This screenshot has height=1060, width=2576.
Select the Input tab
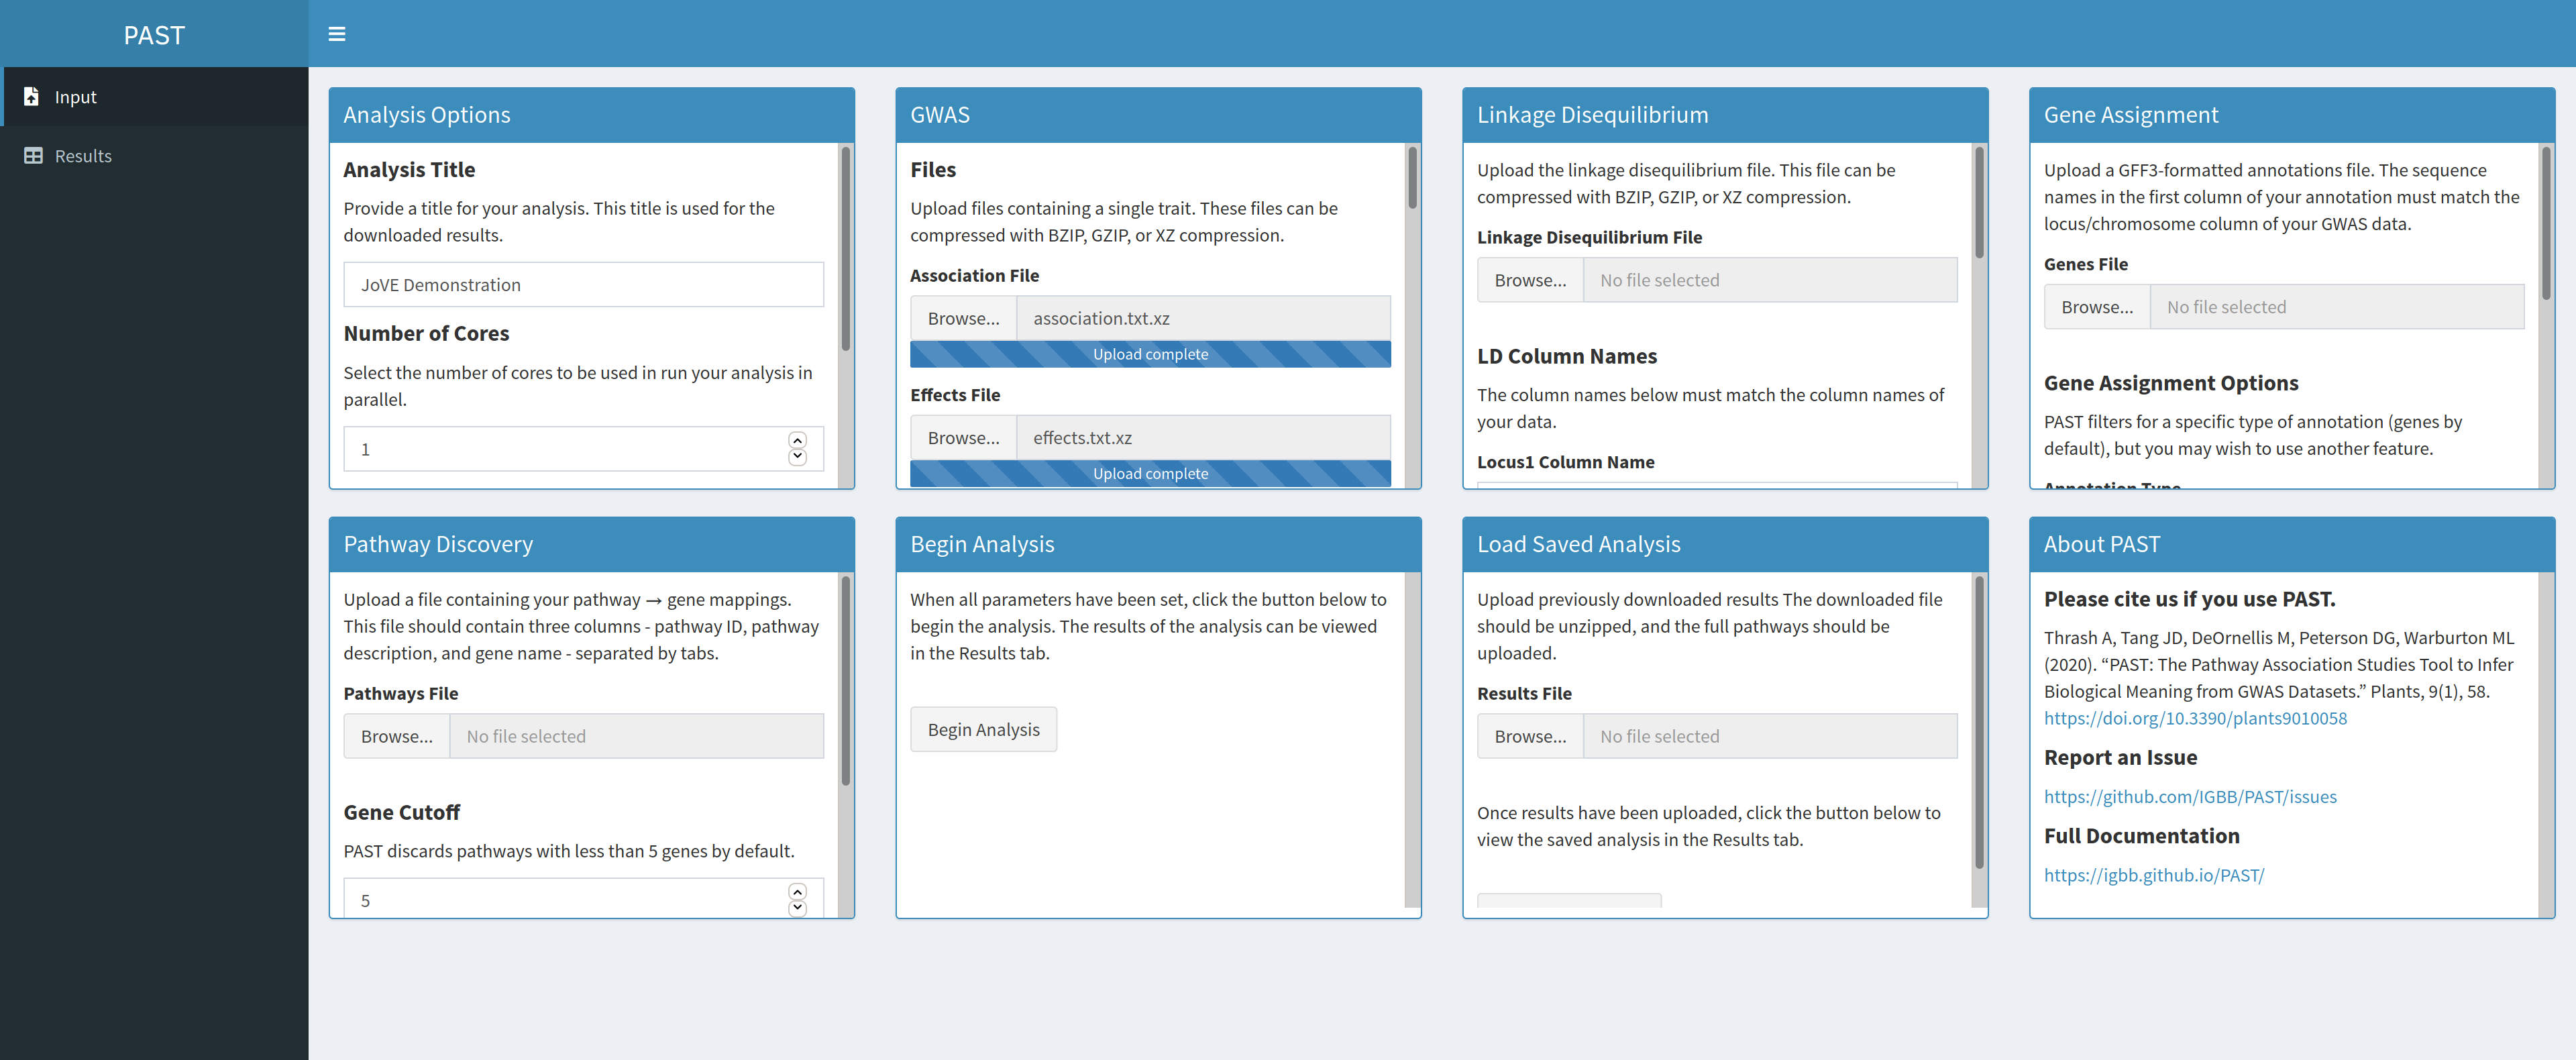76,97
